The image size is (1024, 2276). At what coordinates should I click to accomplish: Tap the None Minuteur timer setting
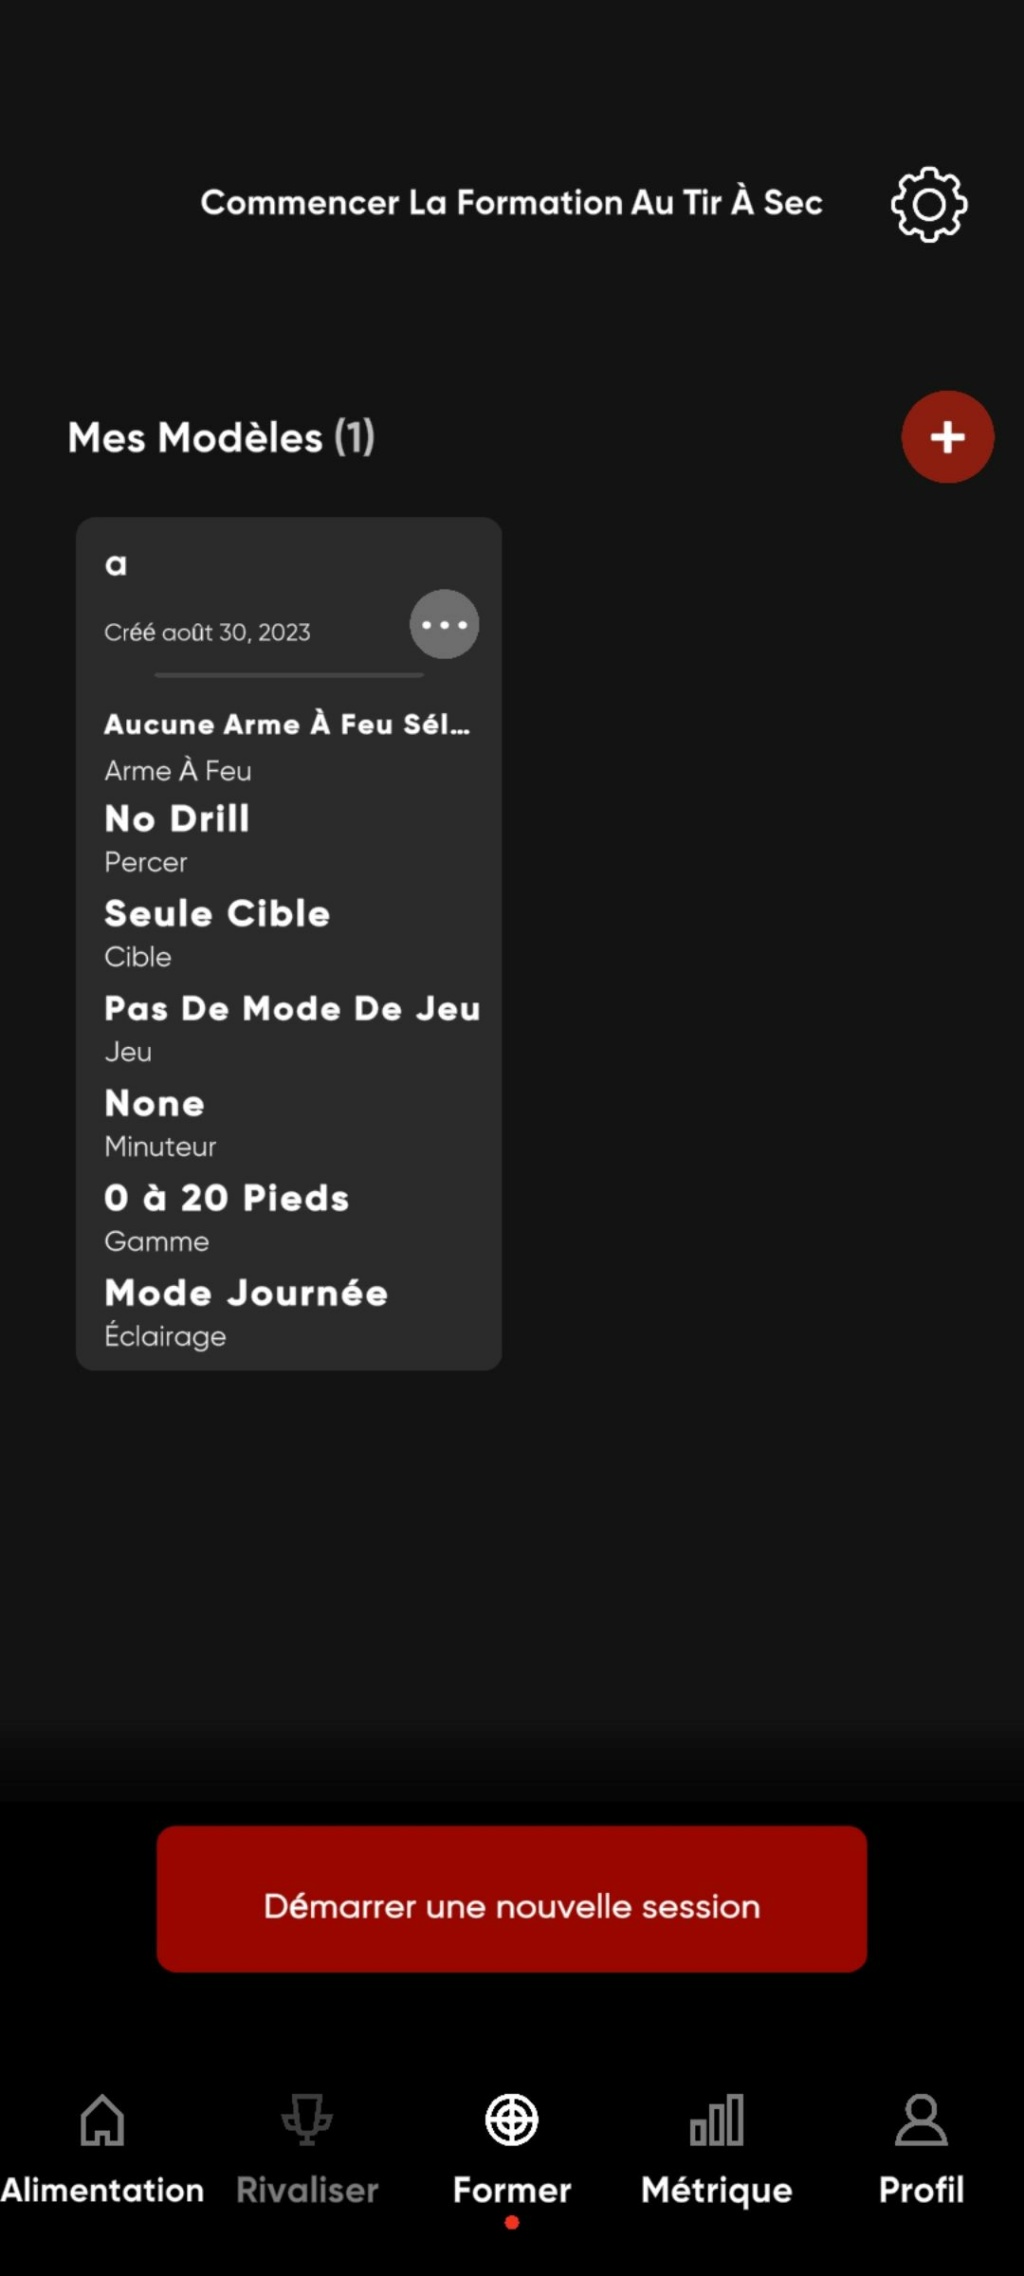coord(155,1103)
